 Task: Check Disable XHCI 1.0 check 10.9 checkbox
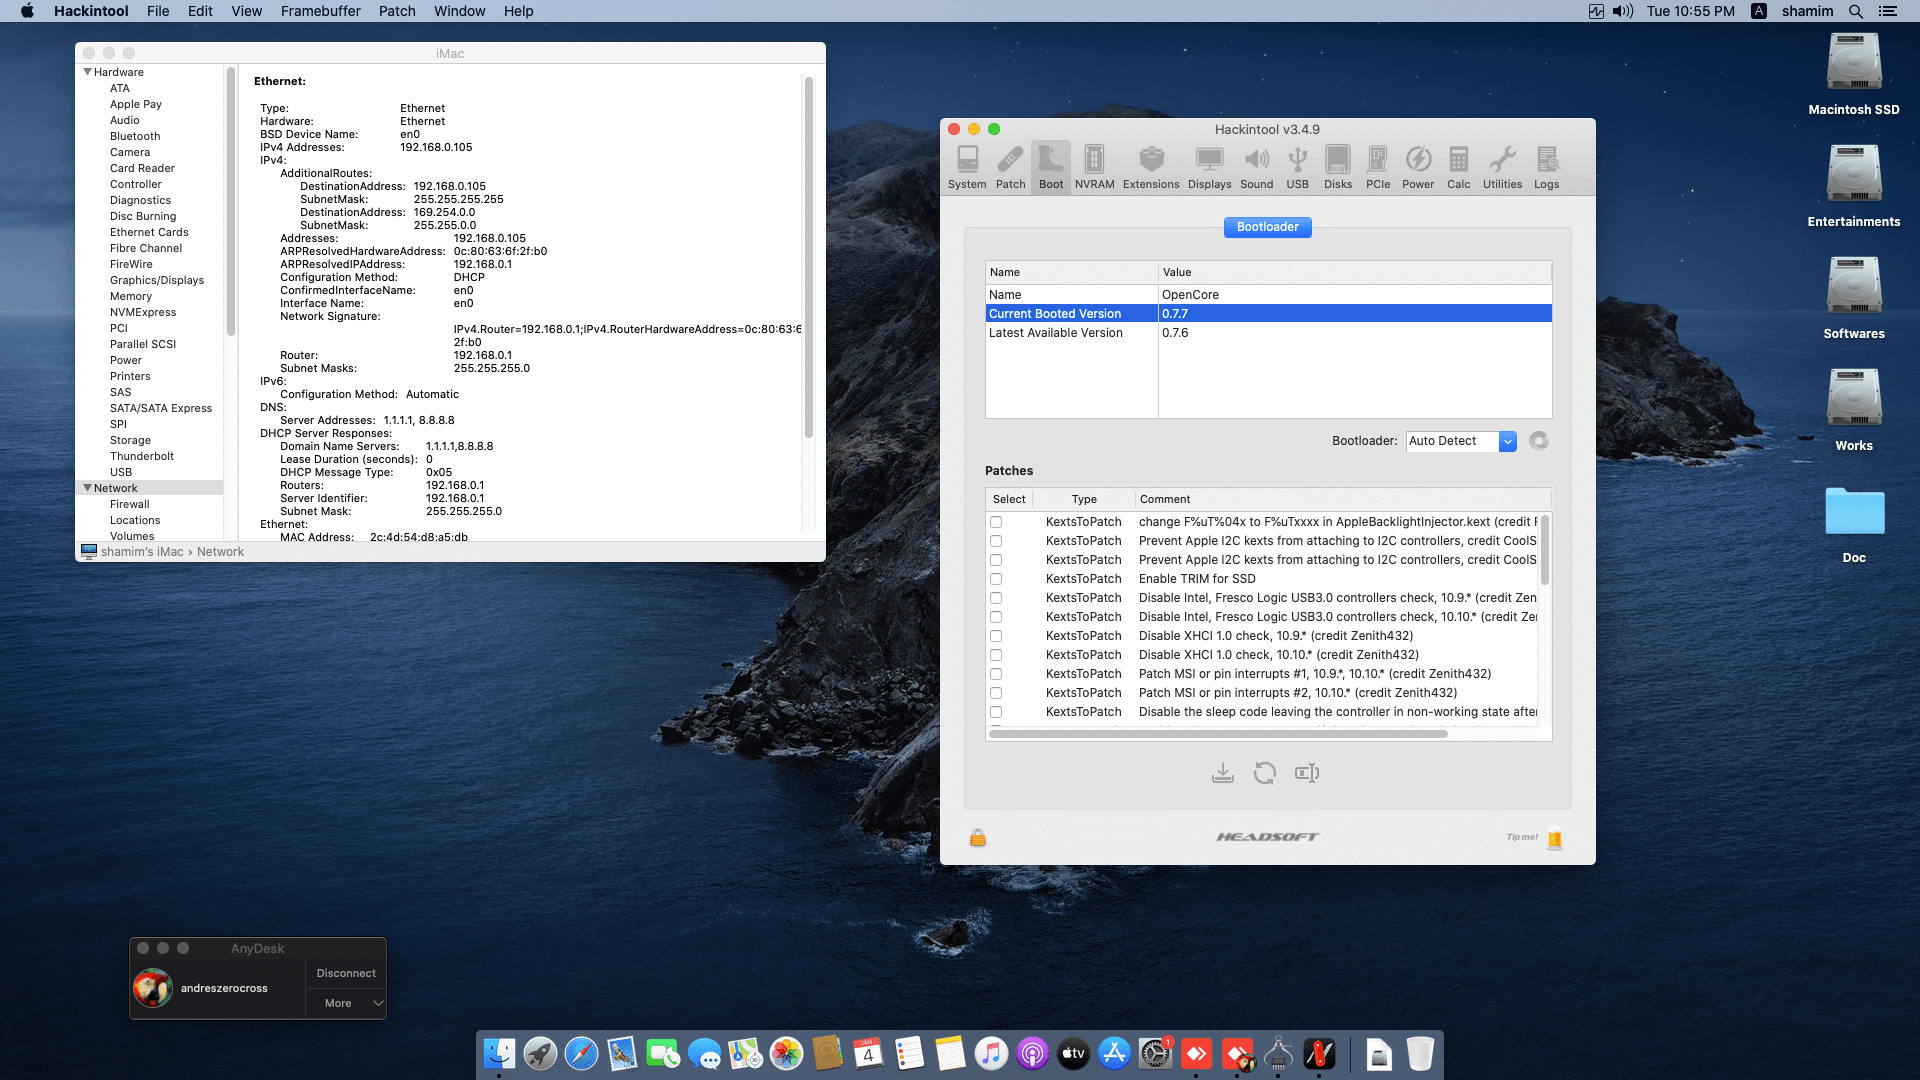point(996,636)
